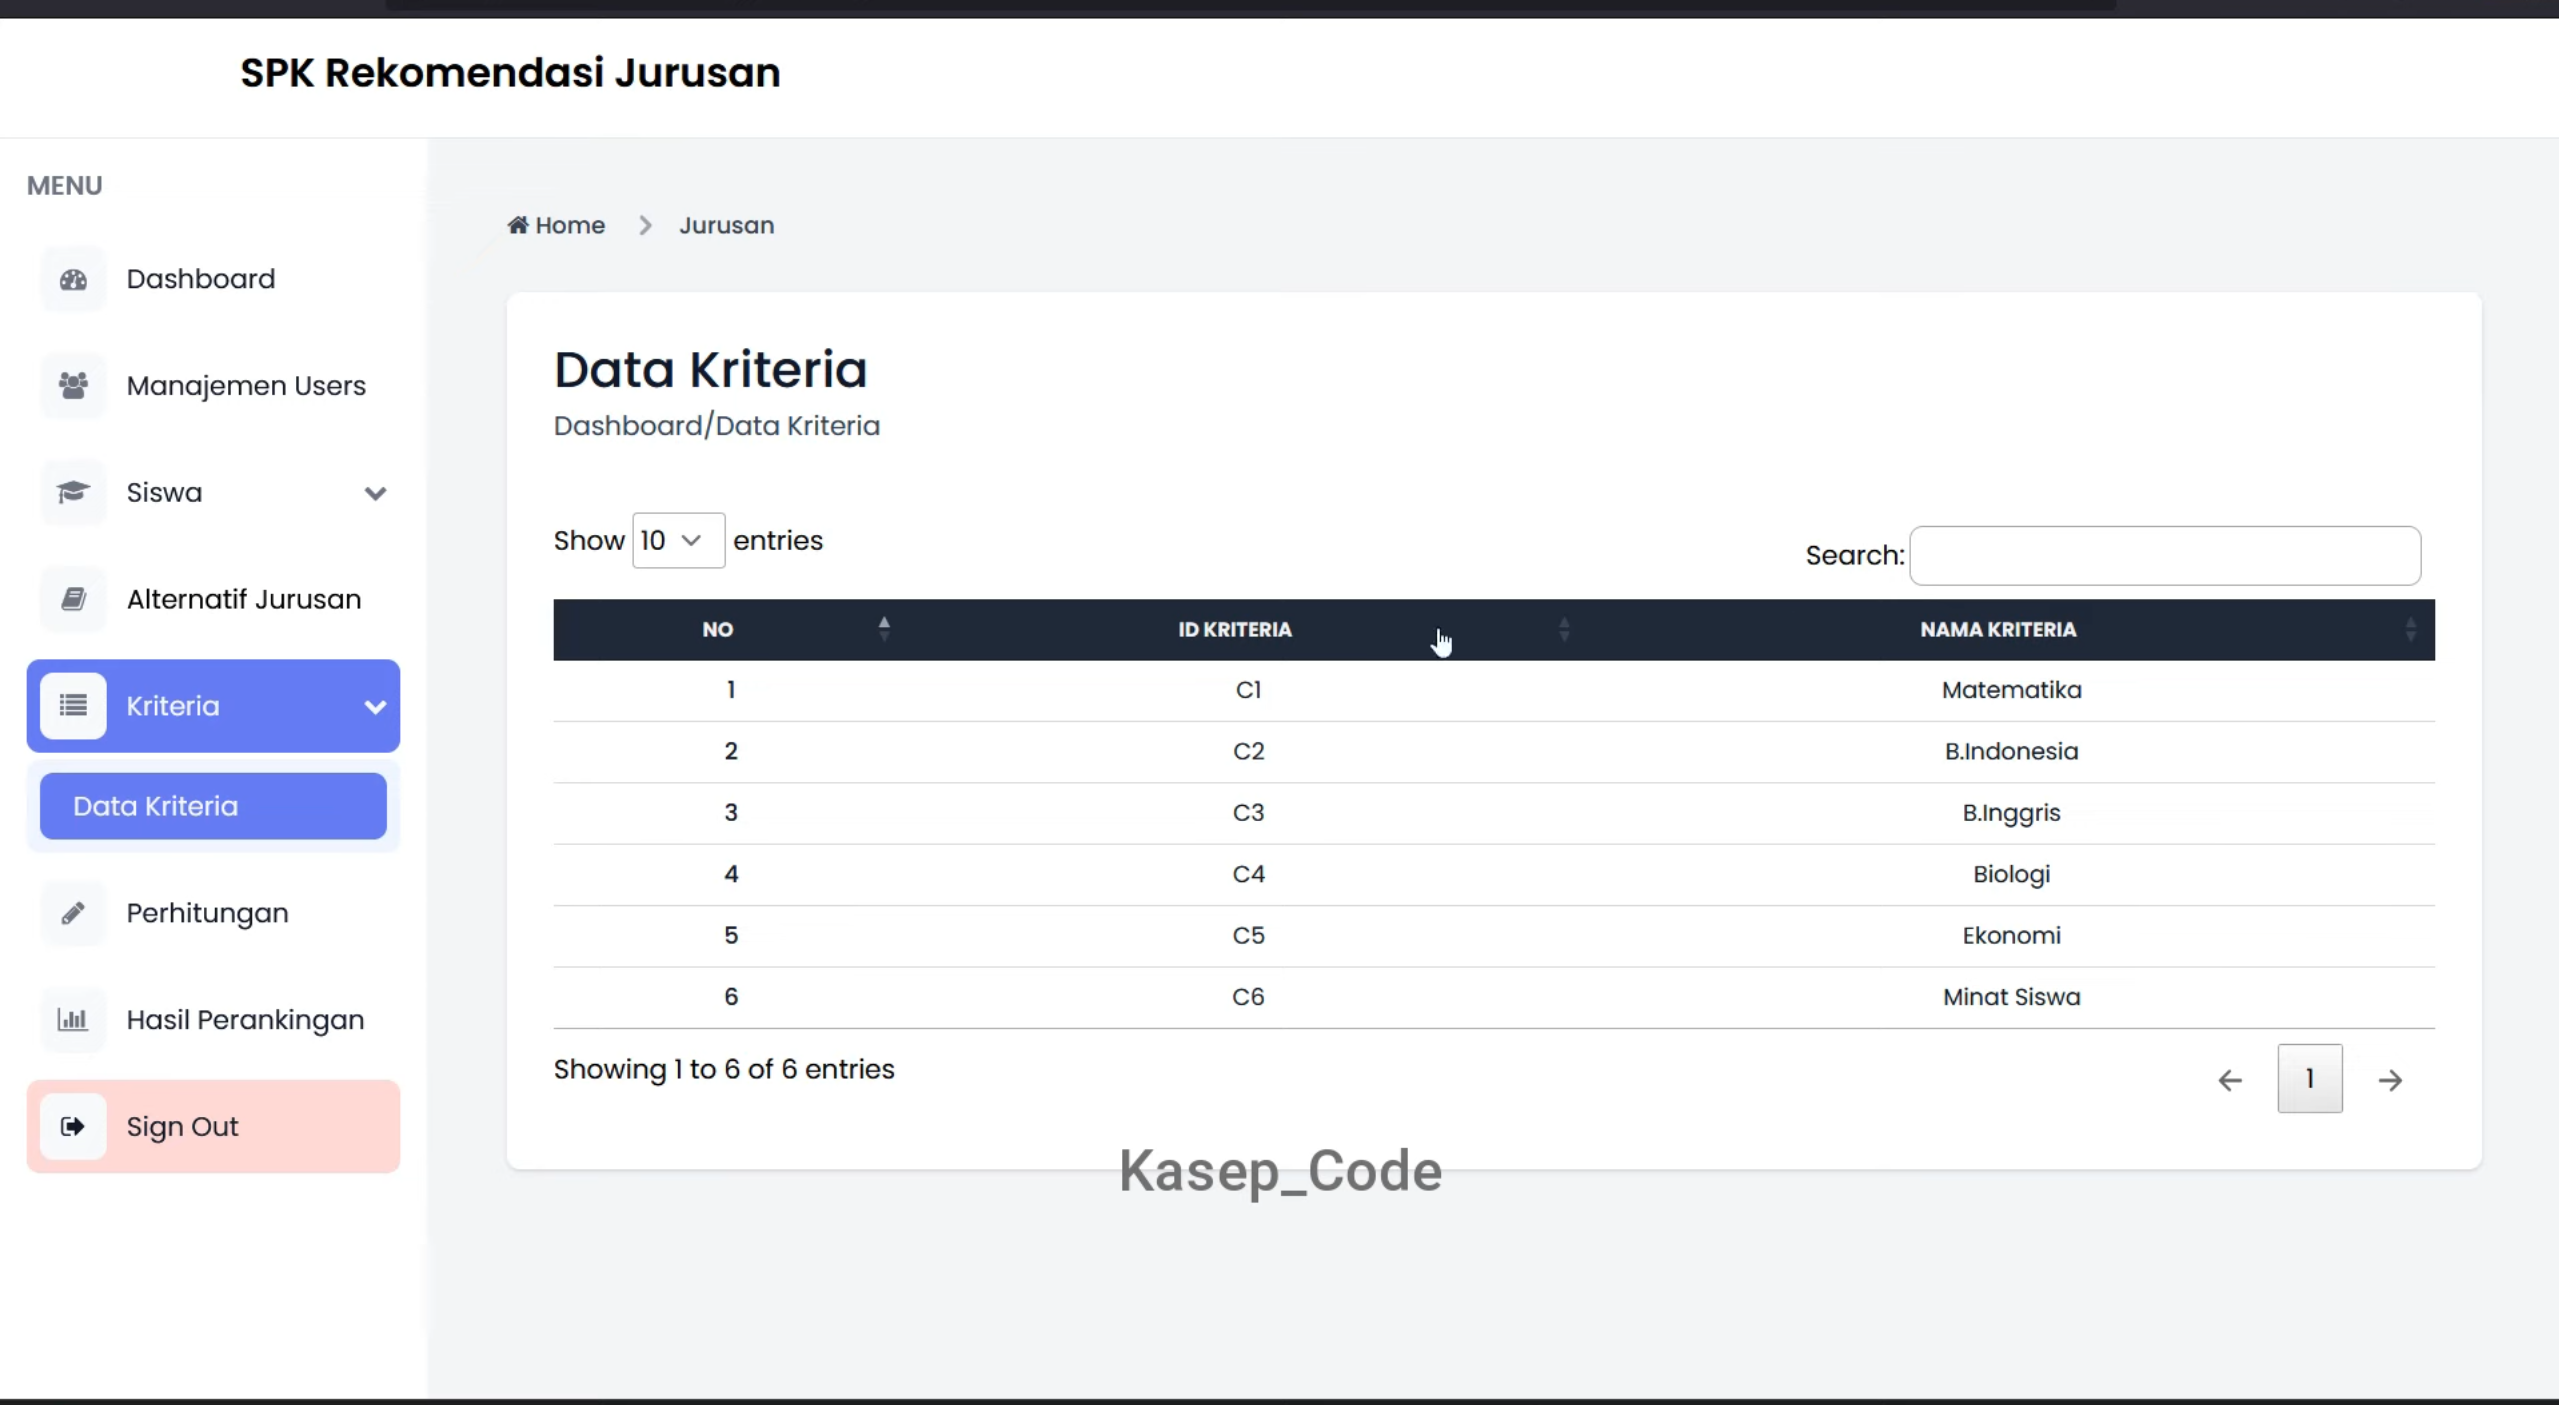Viewport: 2559px width, 1405px height.
Task: Click the Ekonomi cell
Action: (2011, 935)
